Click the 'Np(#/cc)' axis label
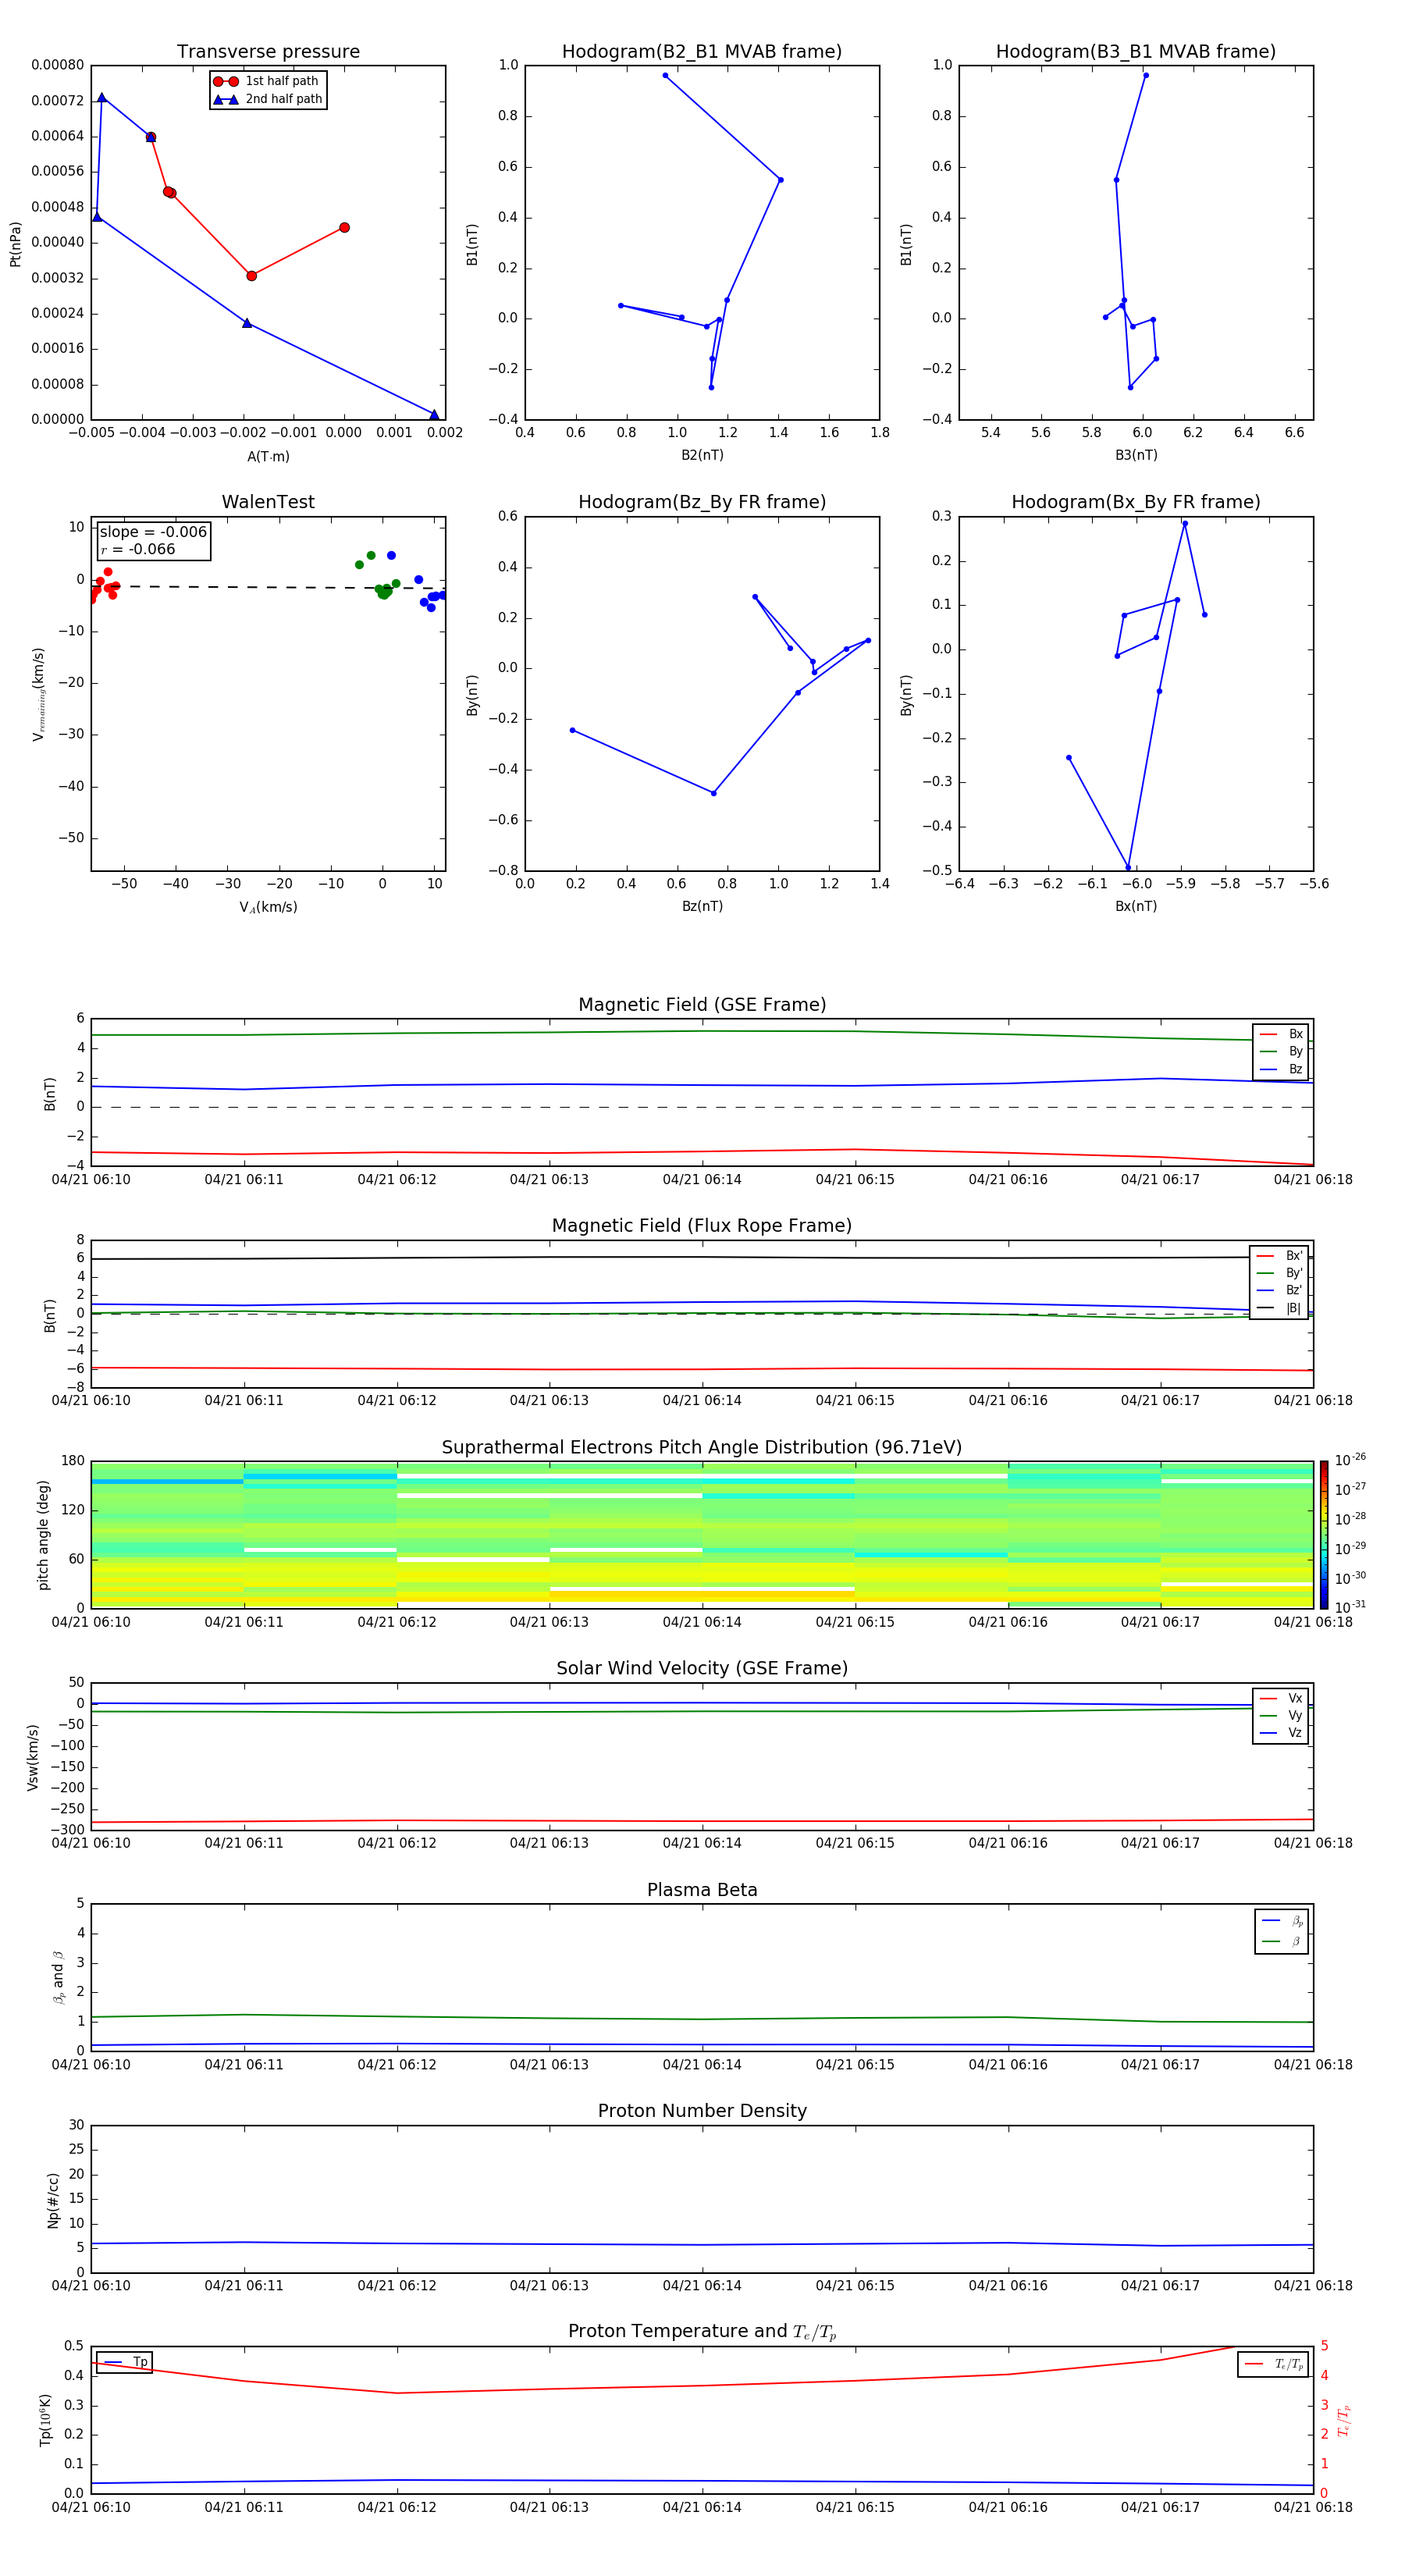 tap(53, 2200)
